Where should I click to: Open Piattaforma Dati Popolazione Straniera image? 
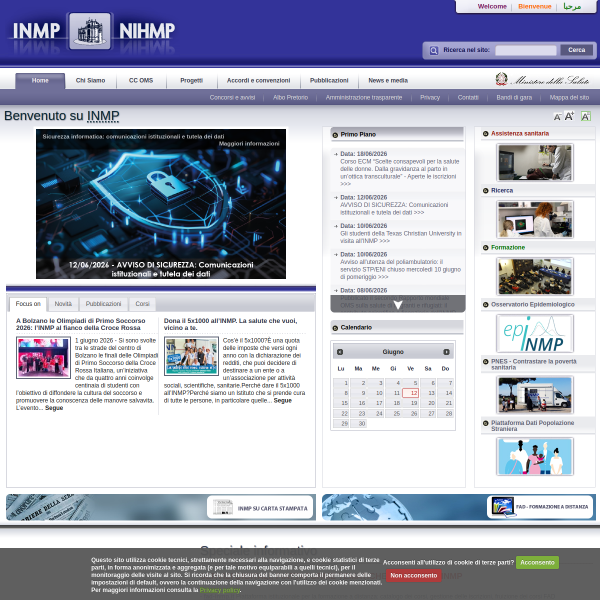pyautogui.click(x=535, y=457)
